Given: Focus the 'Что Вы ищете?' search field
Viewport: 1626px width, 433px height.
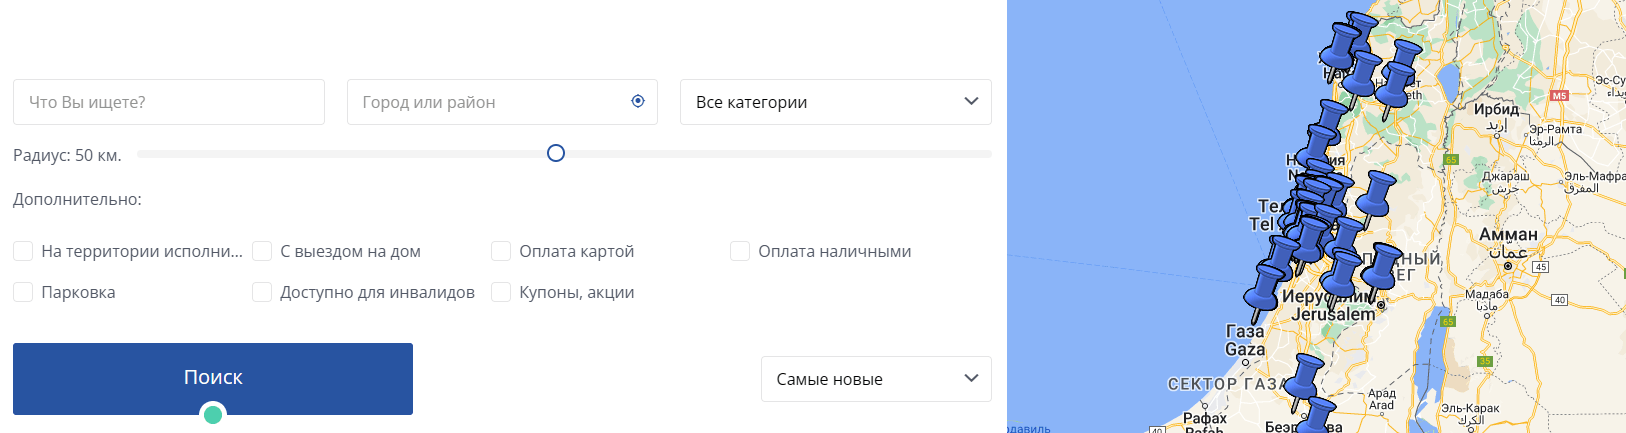Looking at the screenshot, I should coord(168,102).
